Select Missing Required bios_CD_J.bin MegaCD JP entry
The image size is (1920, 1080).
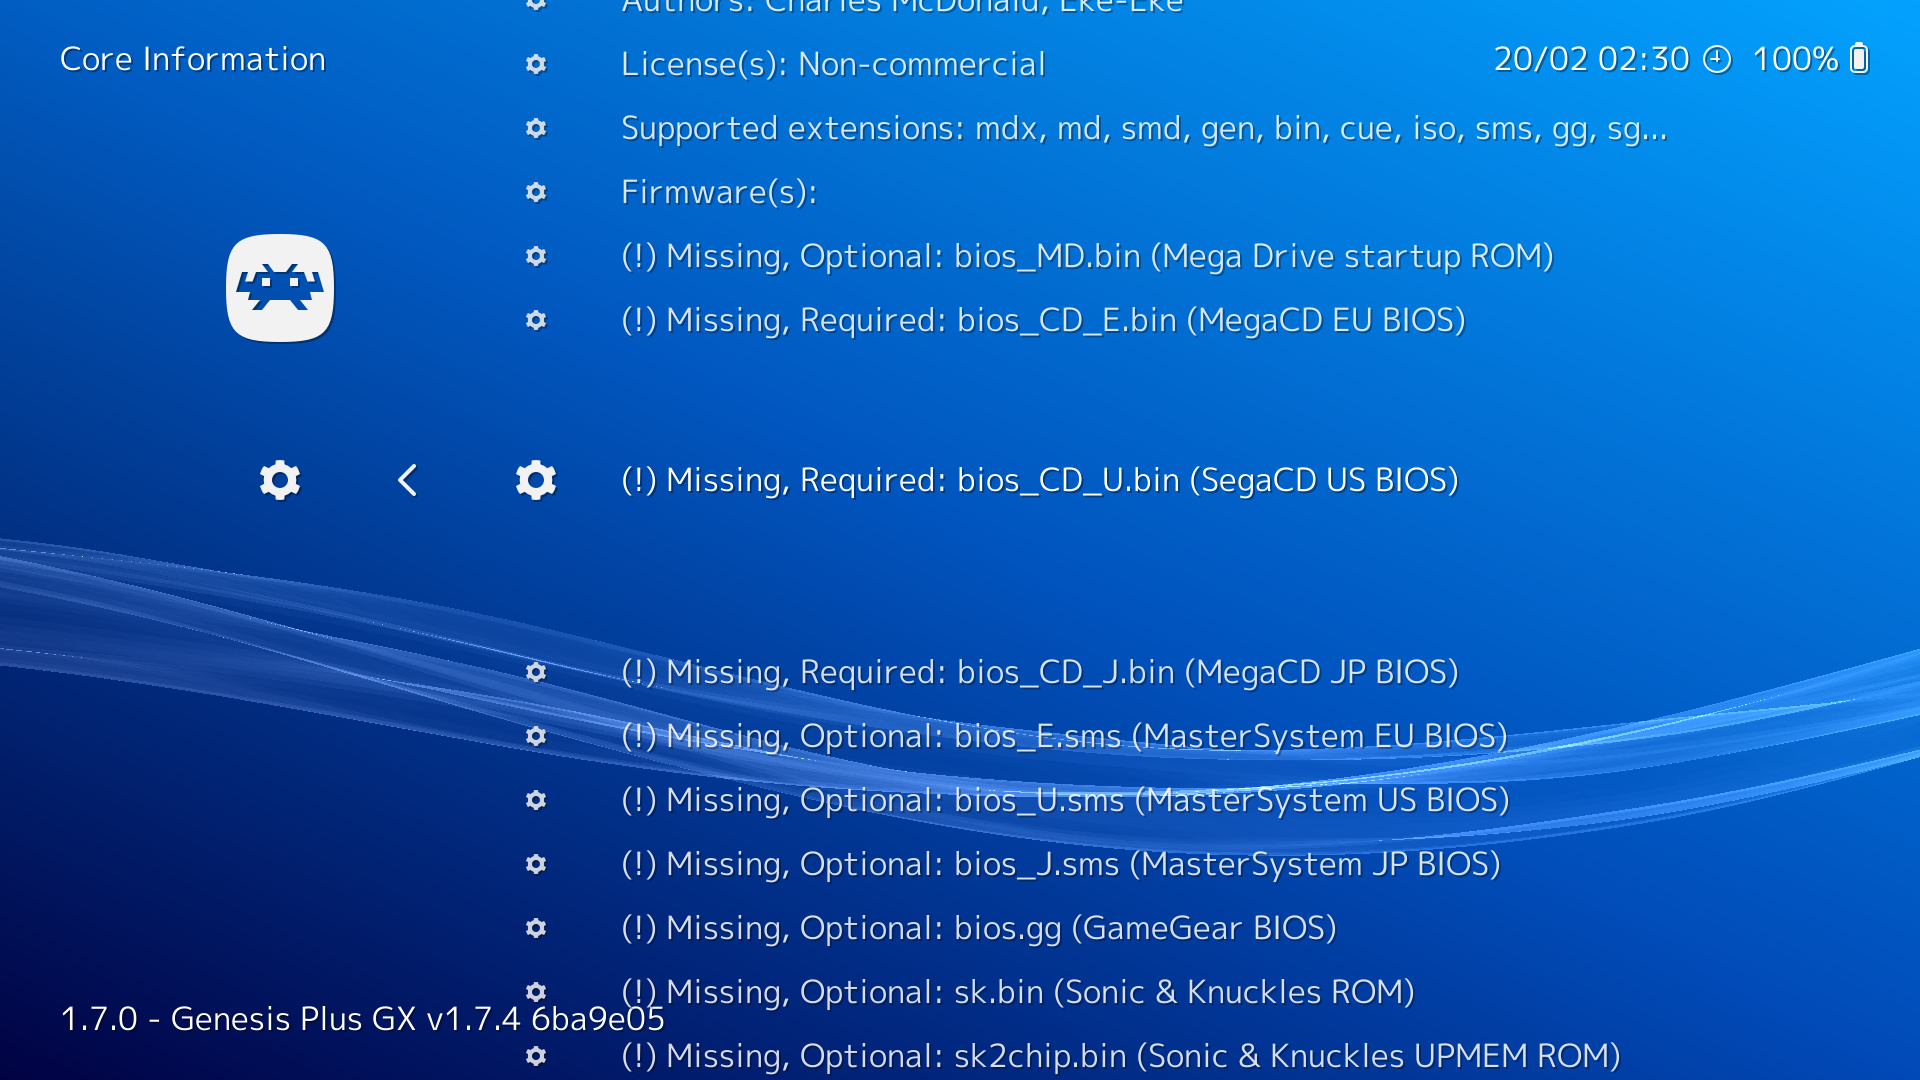tap(1040, 673)
